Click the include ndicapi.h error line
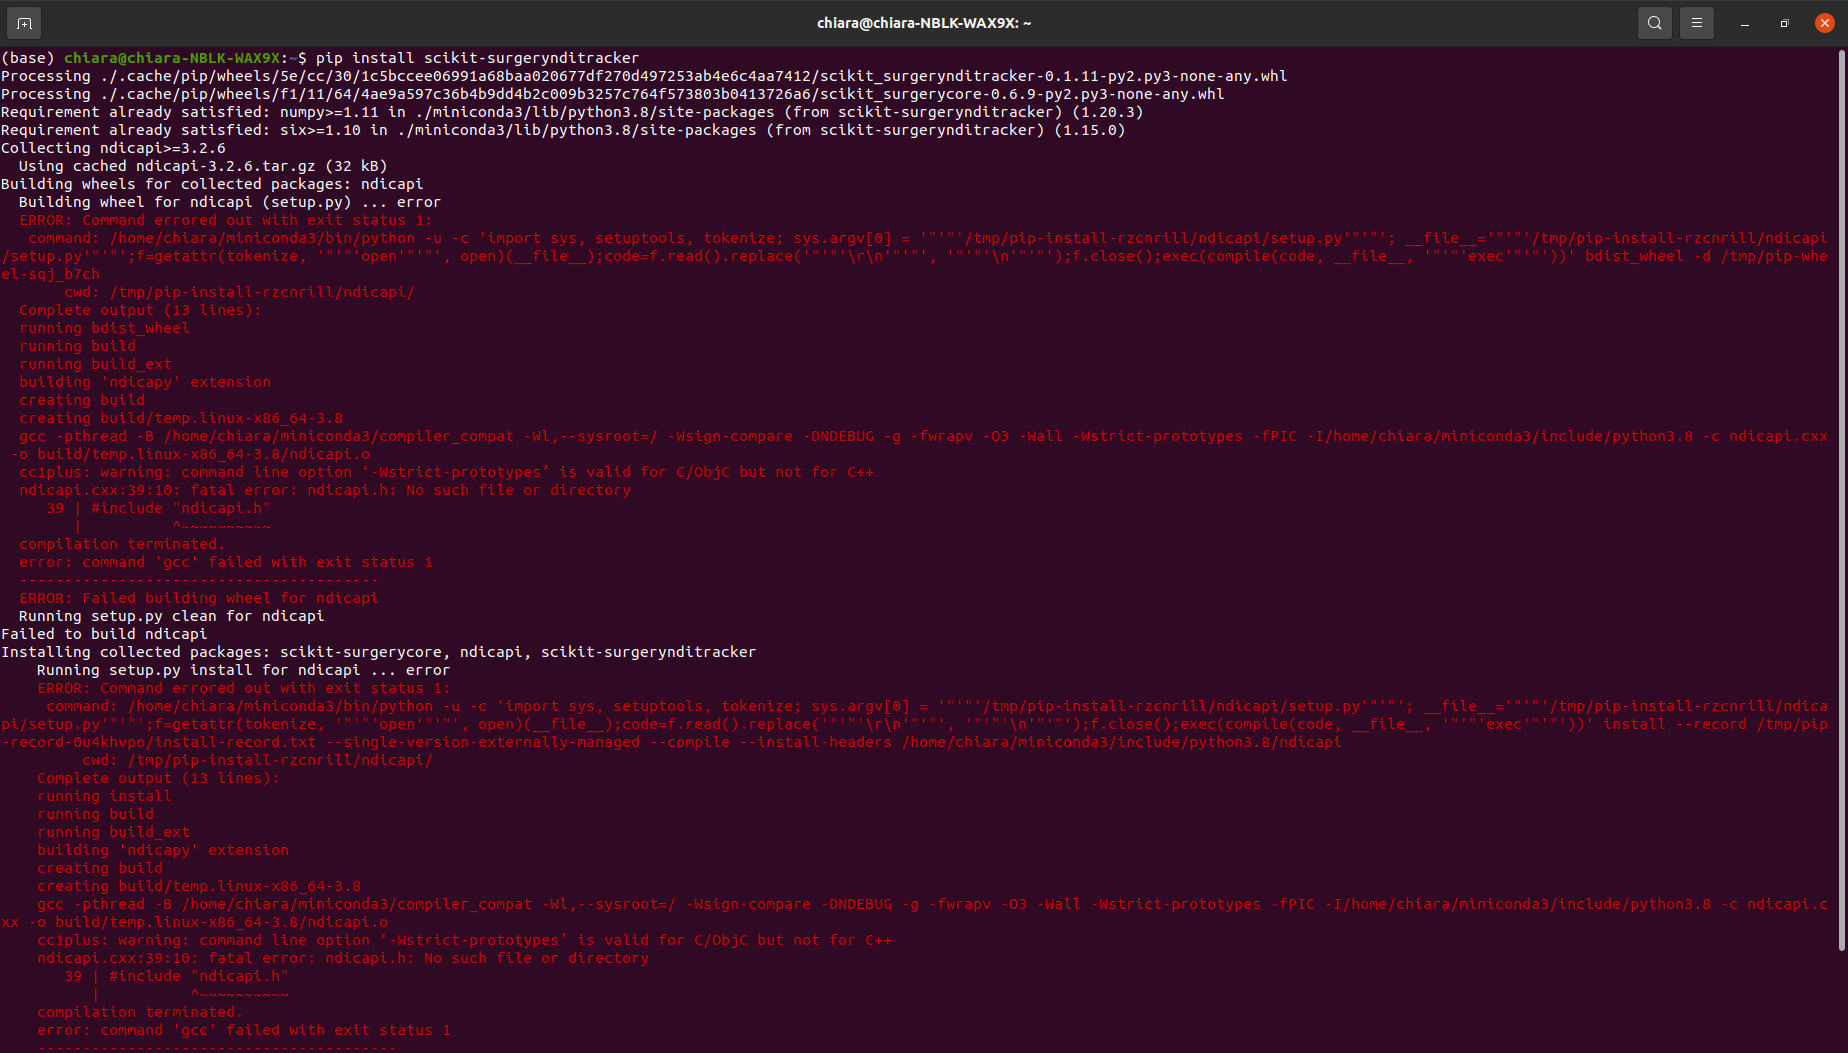 pos(160,508)
